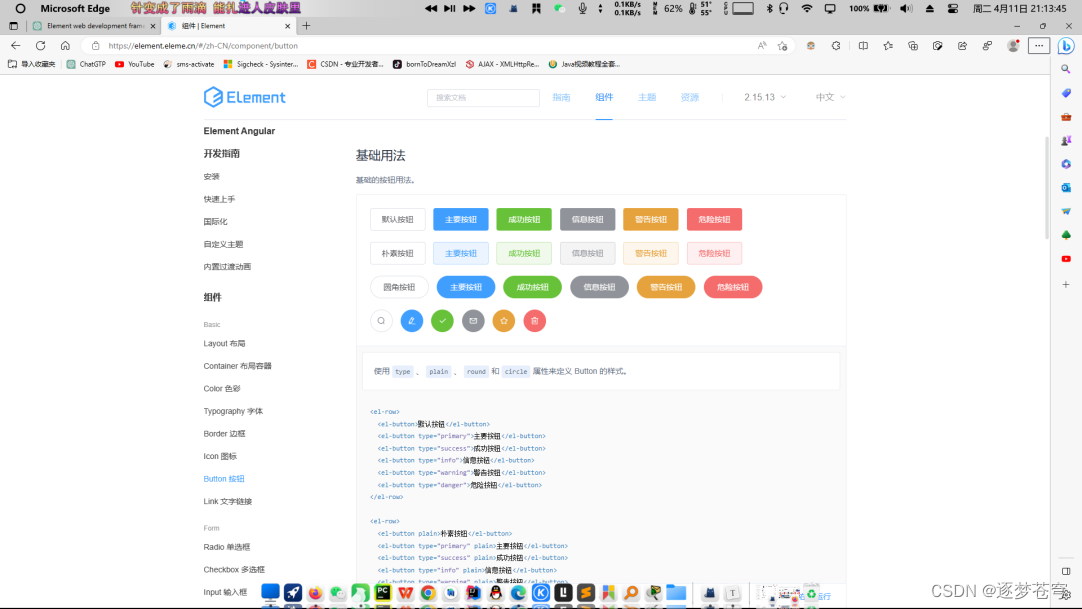The width and height of the screenshot is (1082, 609).
Task: Select the 组件 | Element browser tab
Action: pos(230,26)
